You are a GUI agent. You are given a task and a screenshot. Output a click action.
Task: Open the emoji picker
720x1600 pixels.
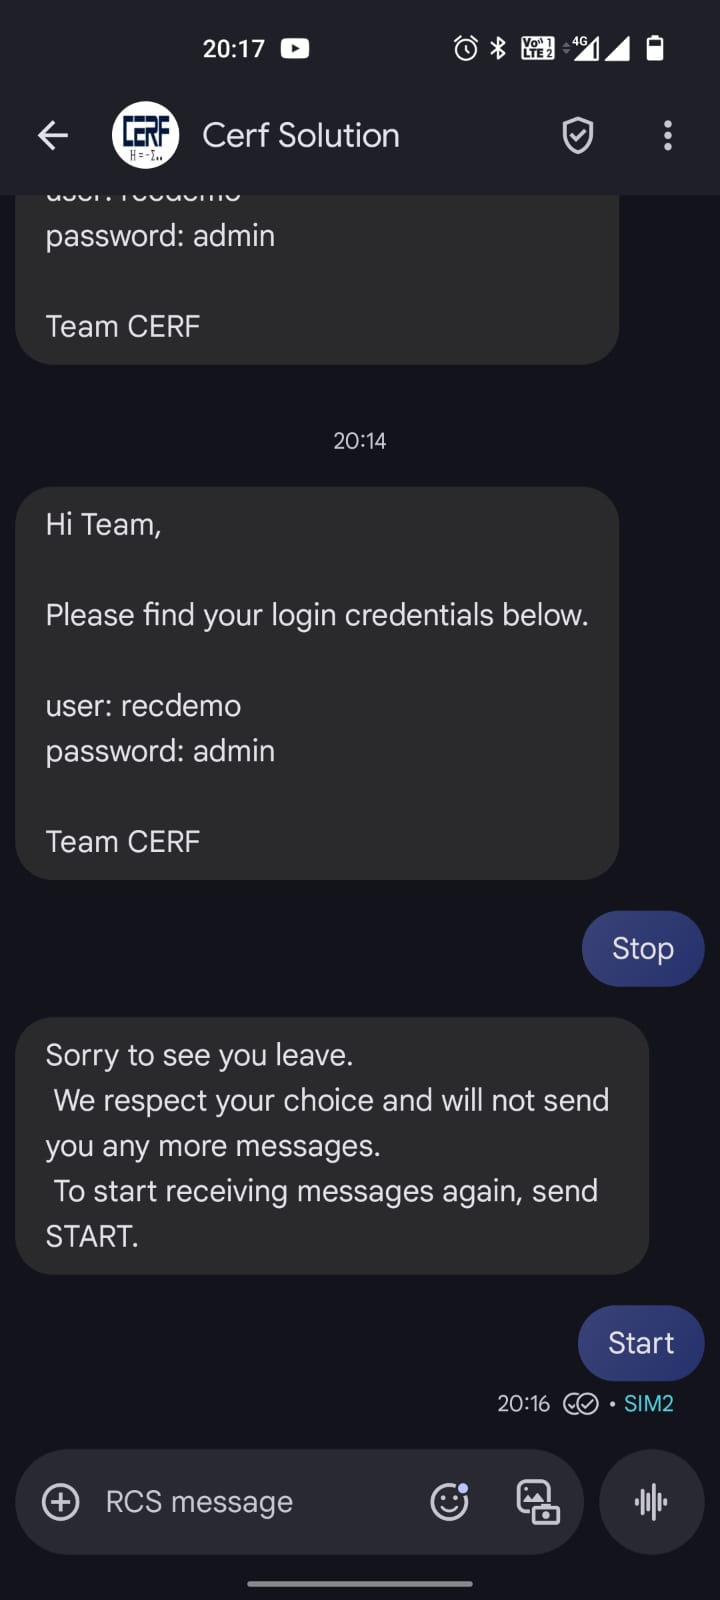(449, 1501)
